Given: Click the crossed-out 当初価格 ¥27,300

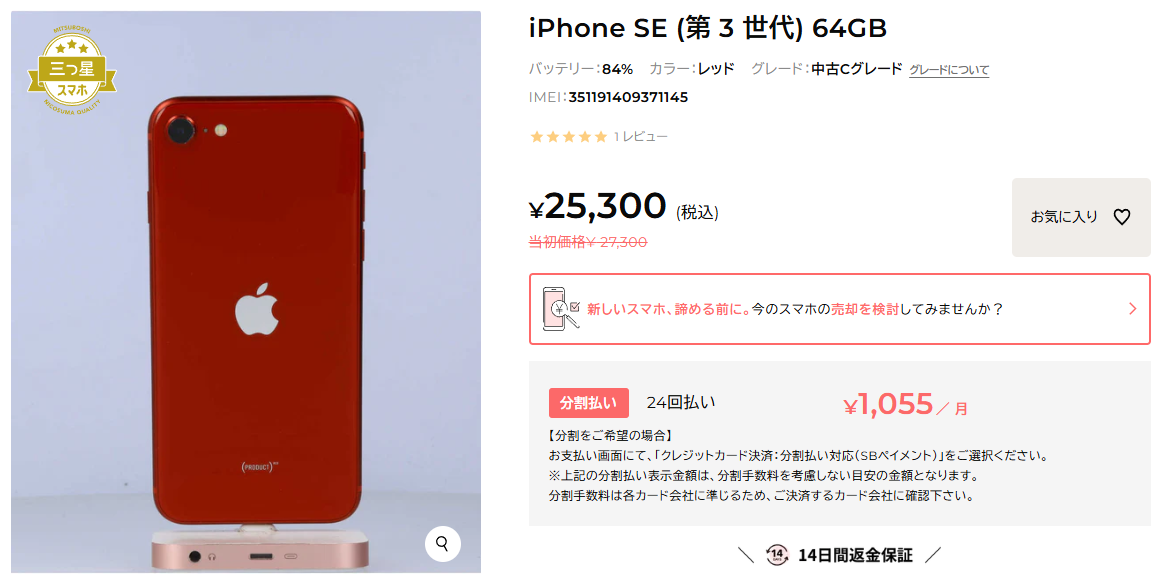Looking at the screenshot, I should pyautogui.click(x=588, y=241).
